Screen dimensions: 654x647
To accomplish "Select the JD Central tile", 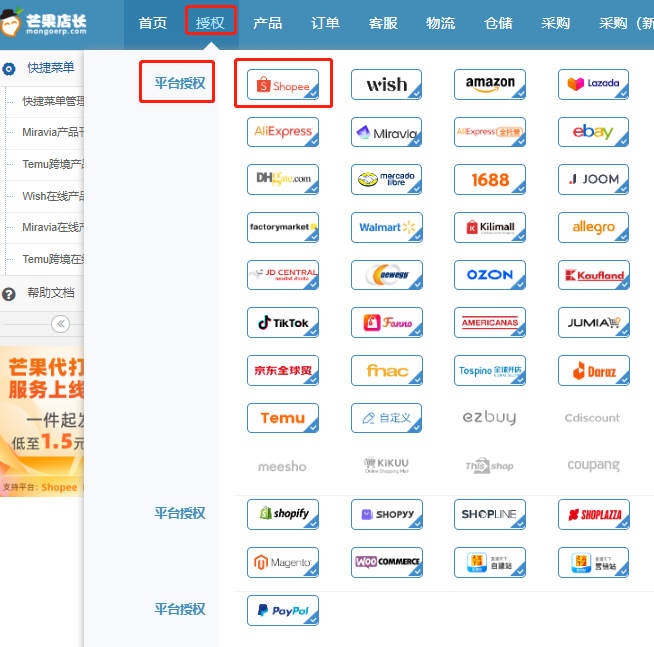I will [x=283, y=275].
